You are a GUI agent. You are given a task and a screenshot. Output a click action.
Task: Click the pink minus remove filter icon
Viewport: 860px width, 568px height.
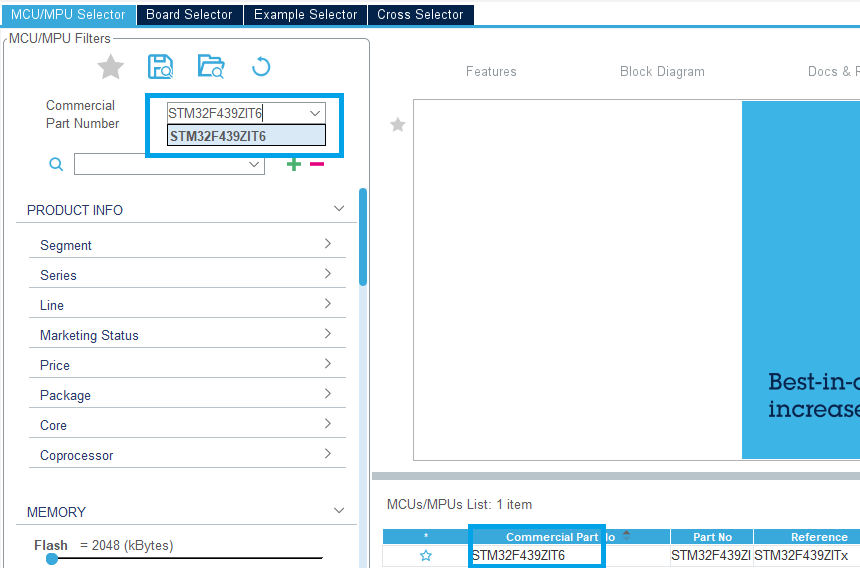coord(317,164)
